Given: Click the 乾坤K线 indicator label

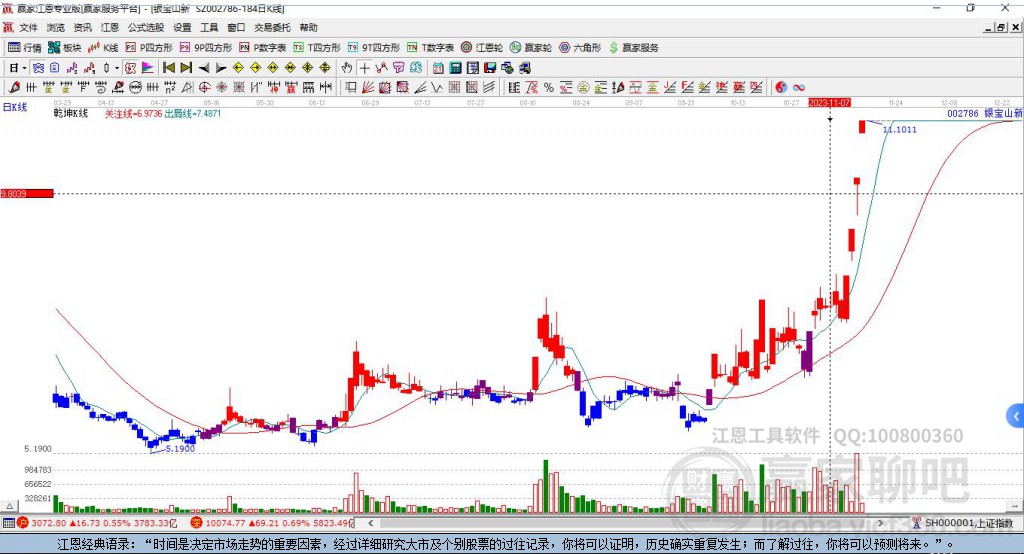Looking at the screenshot, I should (x=71, y=113).
